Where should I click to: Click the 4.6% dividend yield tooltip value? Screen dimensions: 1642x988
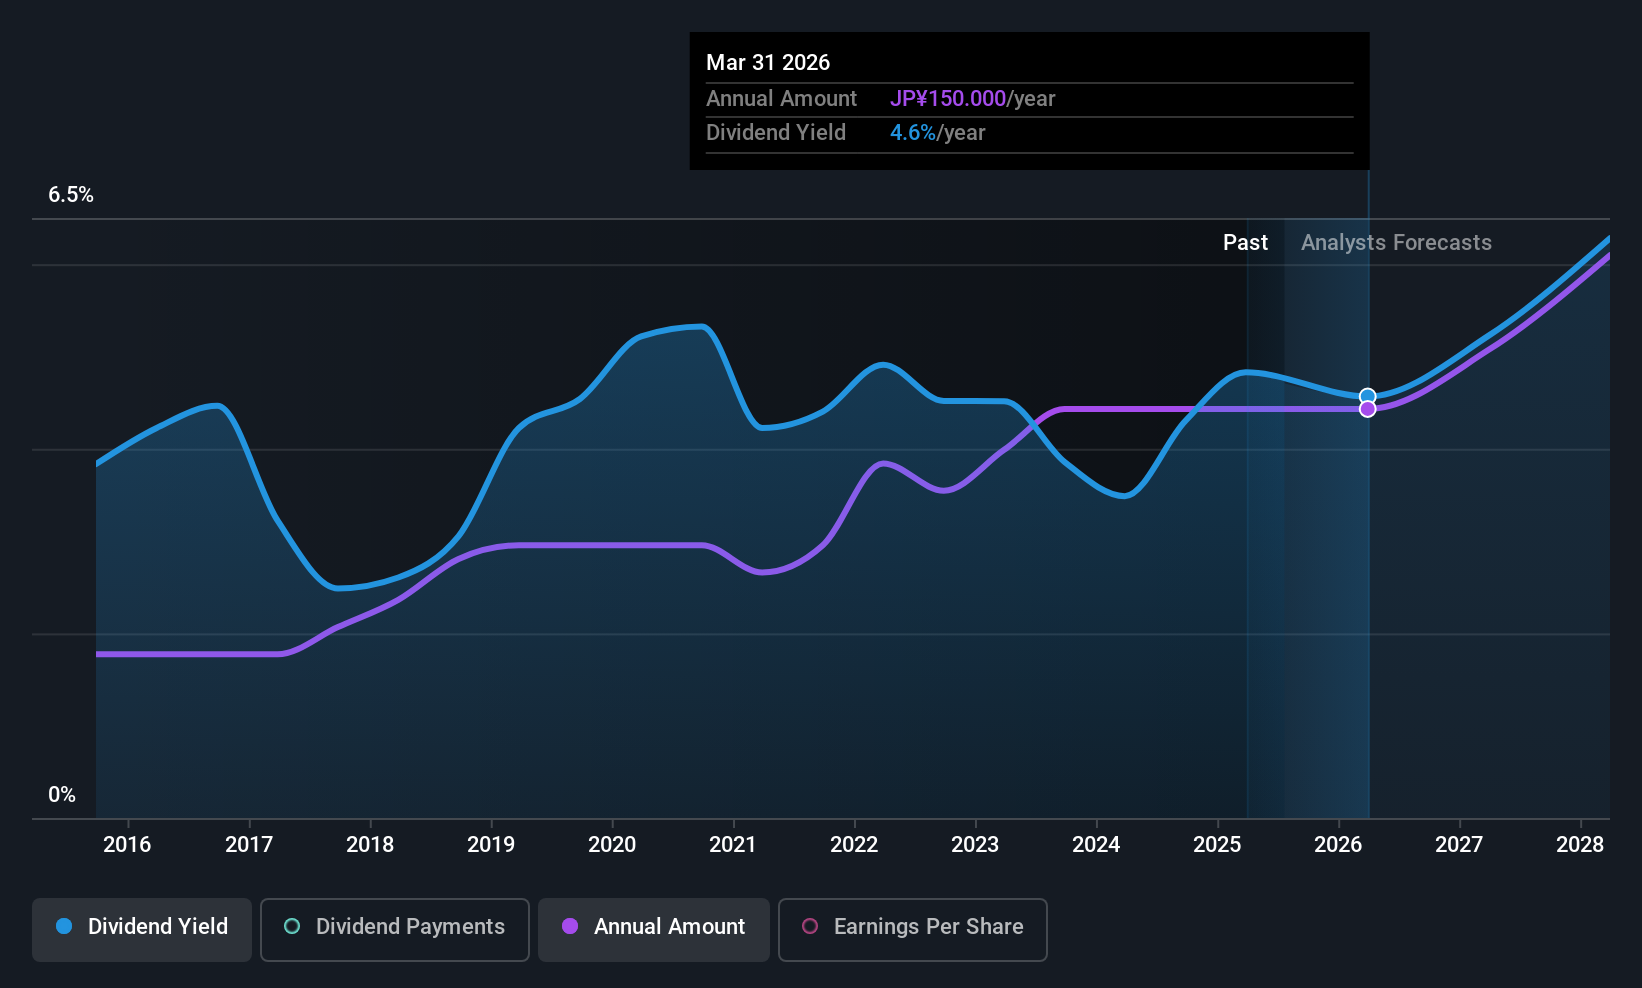click(913, 133)
